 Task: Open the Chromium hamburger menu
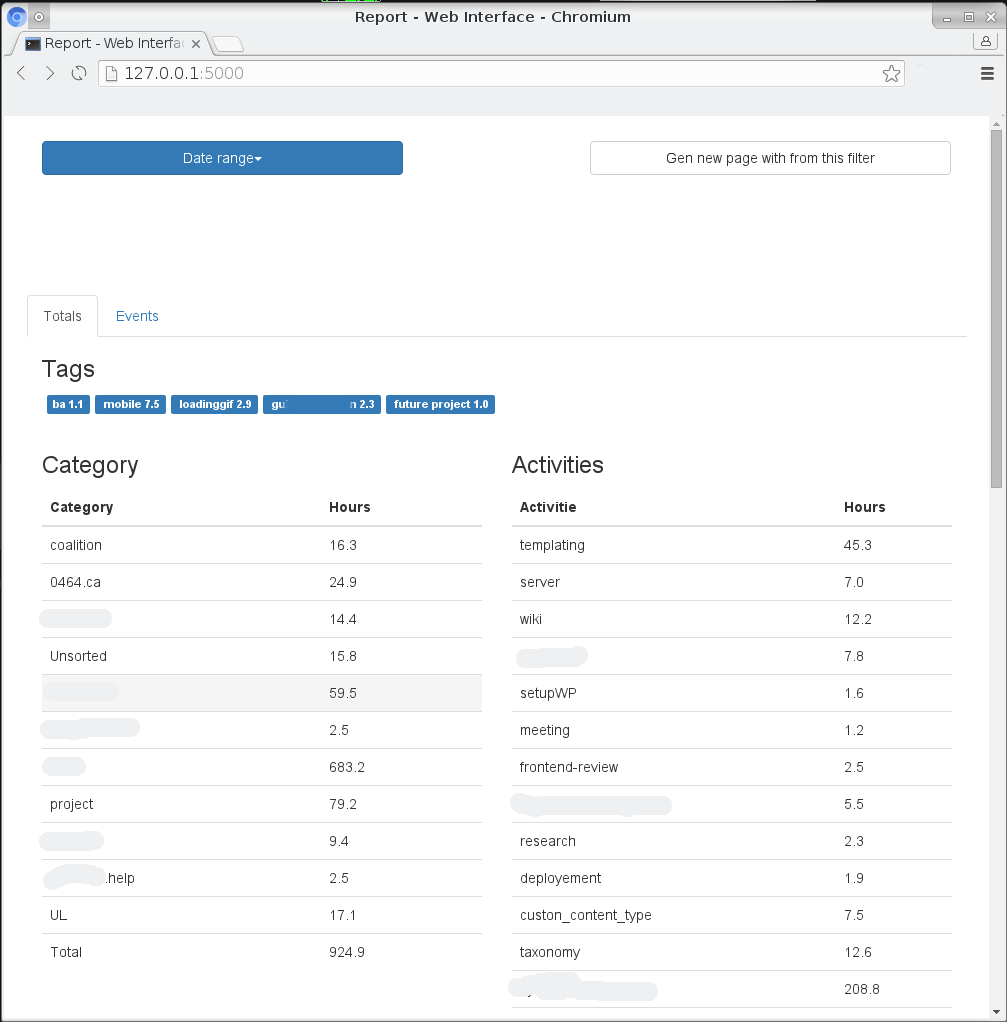(x=987, y=74)
